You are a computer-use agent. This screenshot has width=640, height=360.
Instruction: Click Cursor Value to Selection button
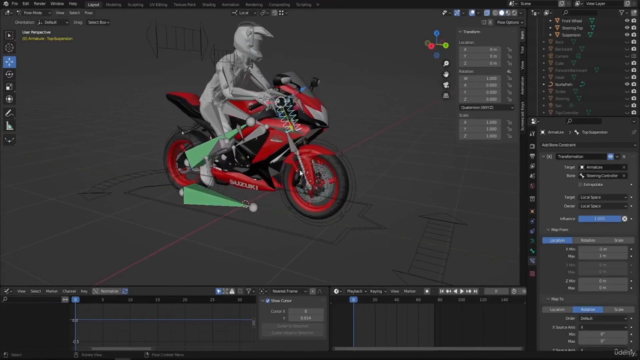[293, 333]
